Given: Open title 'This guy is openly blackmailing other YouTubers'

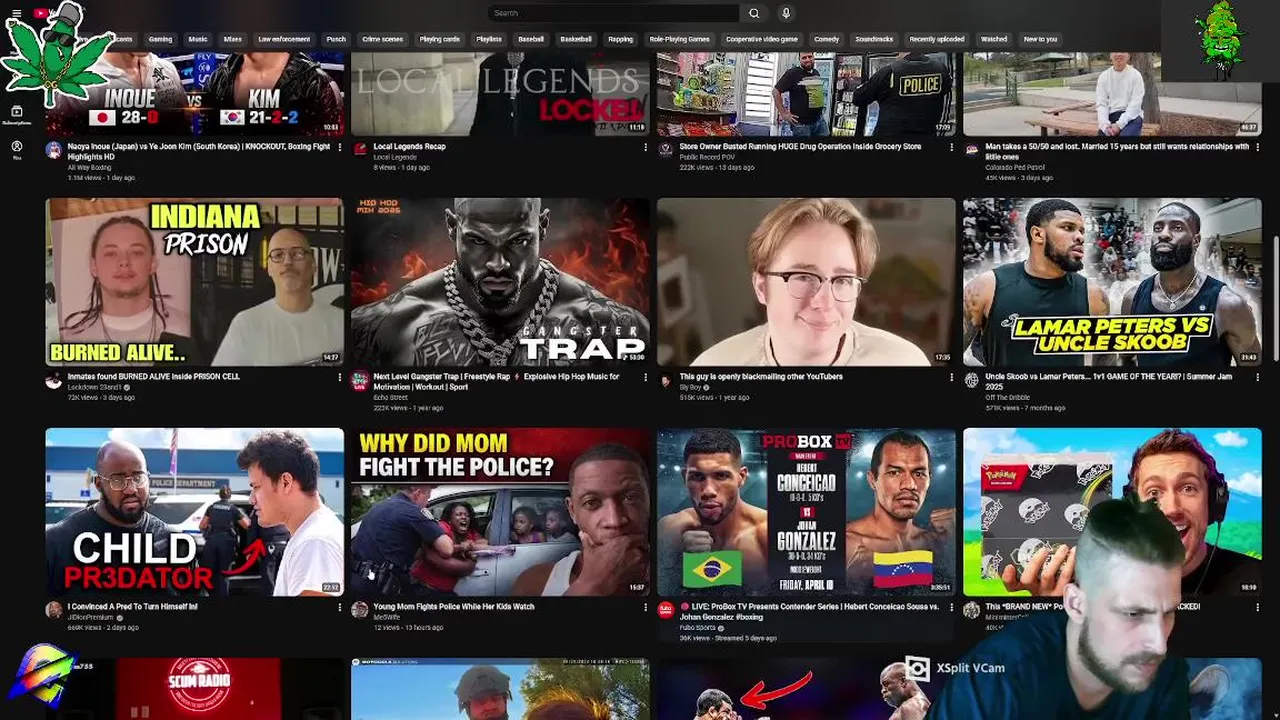Looking at the screenshot, I should [761, 377].
